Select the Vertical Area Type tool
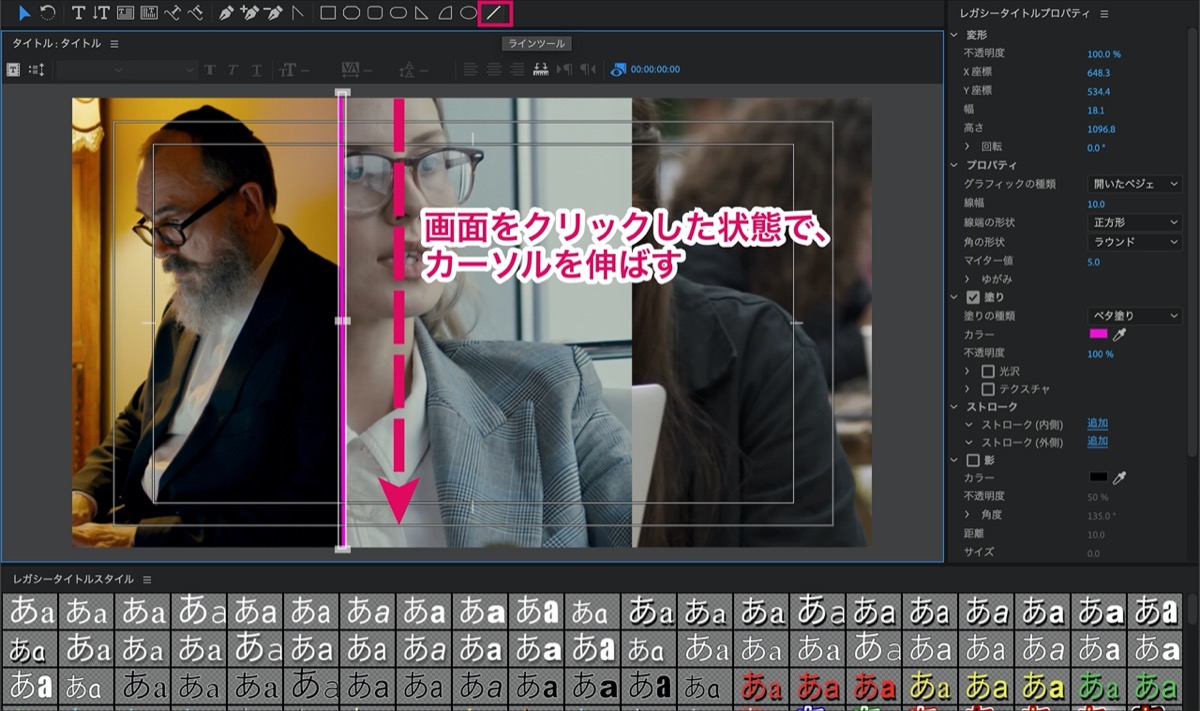Viewport: 1200px width, 711px height. pyautogui.click(x=149, y=13)
